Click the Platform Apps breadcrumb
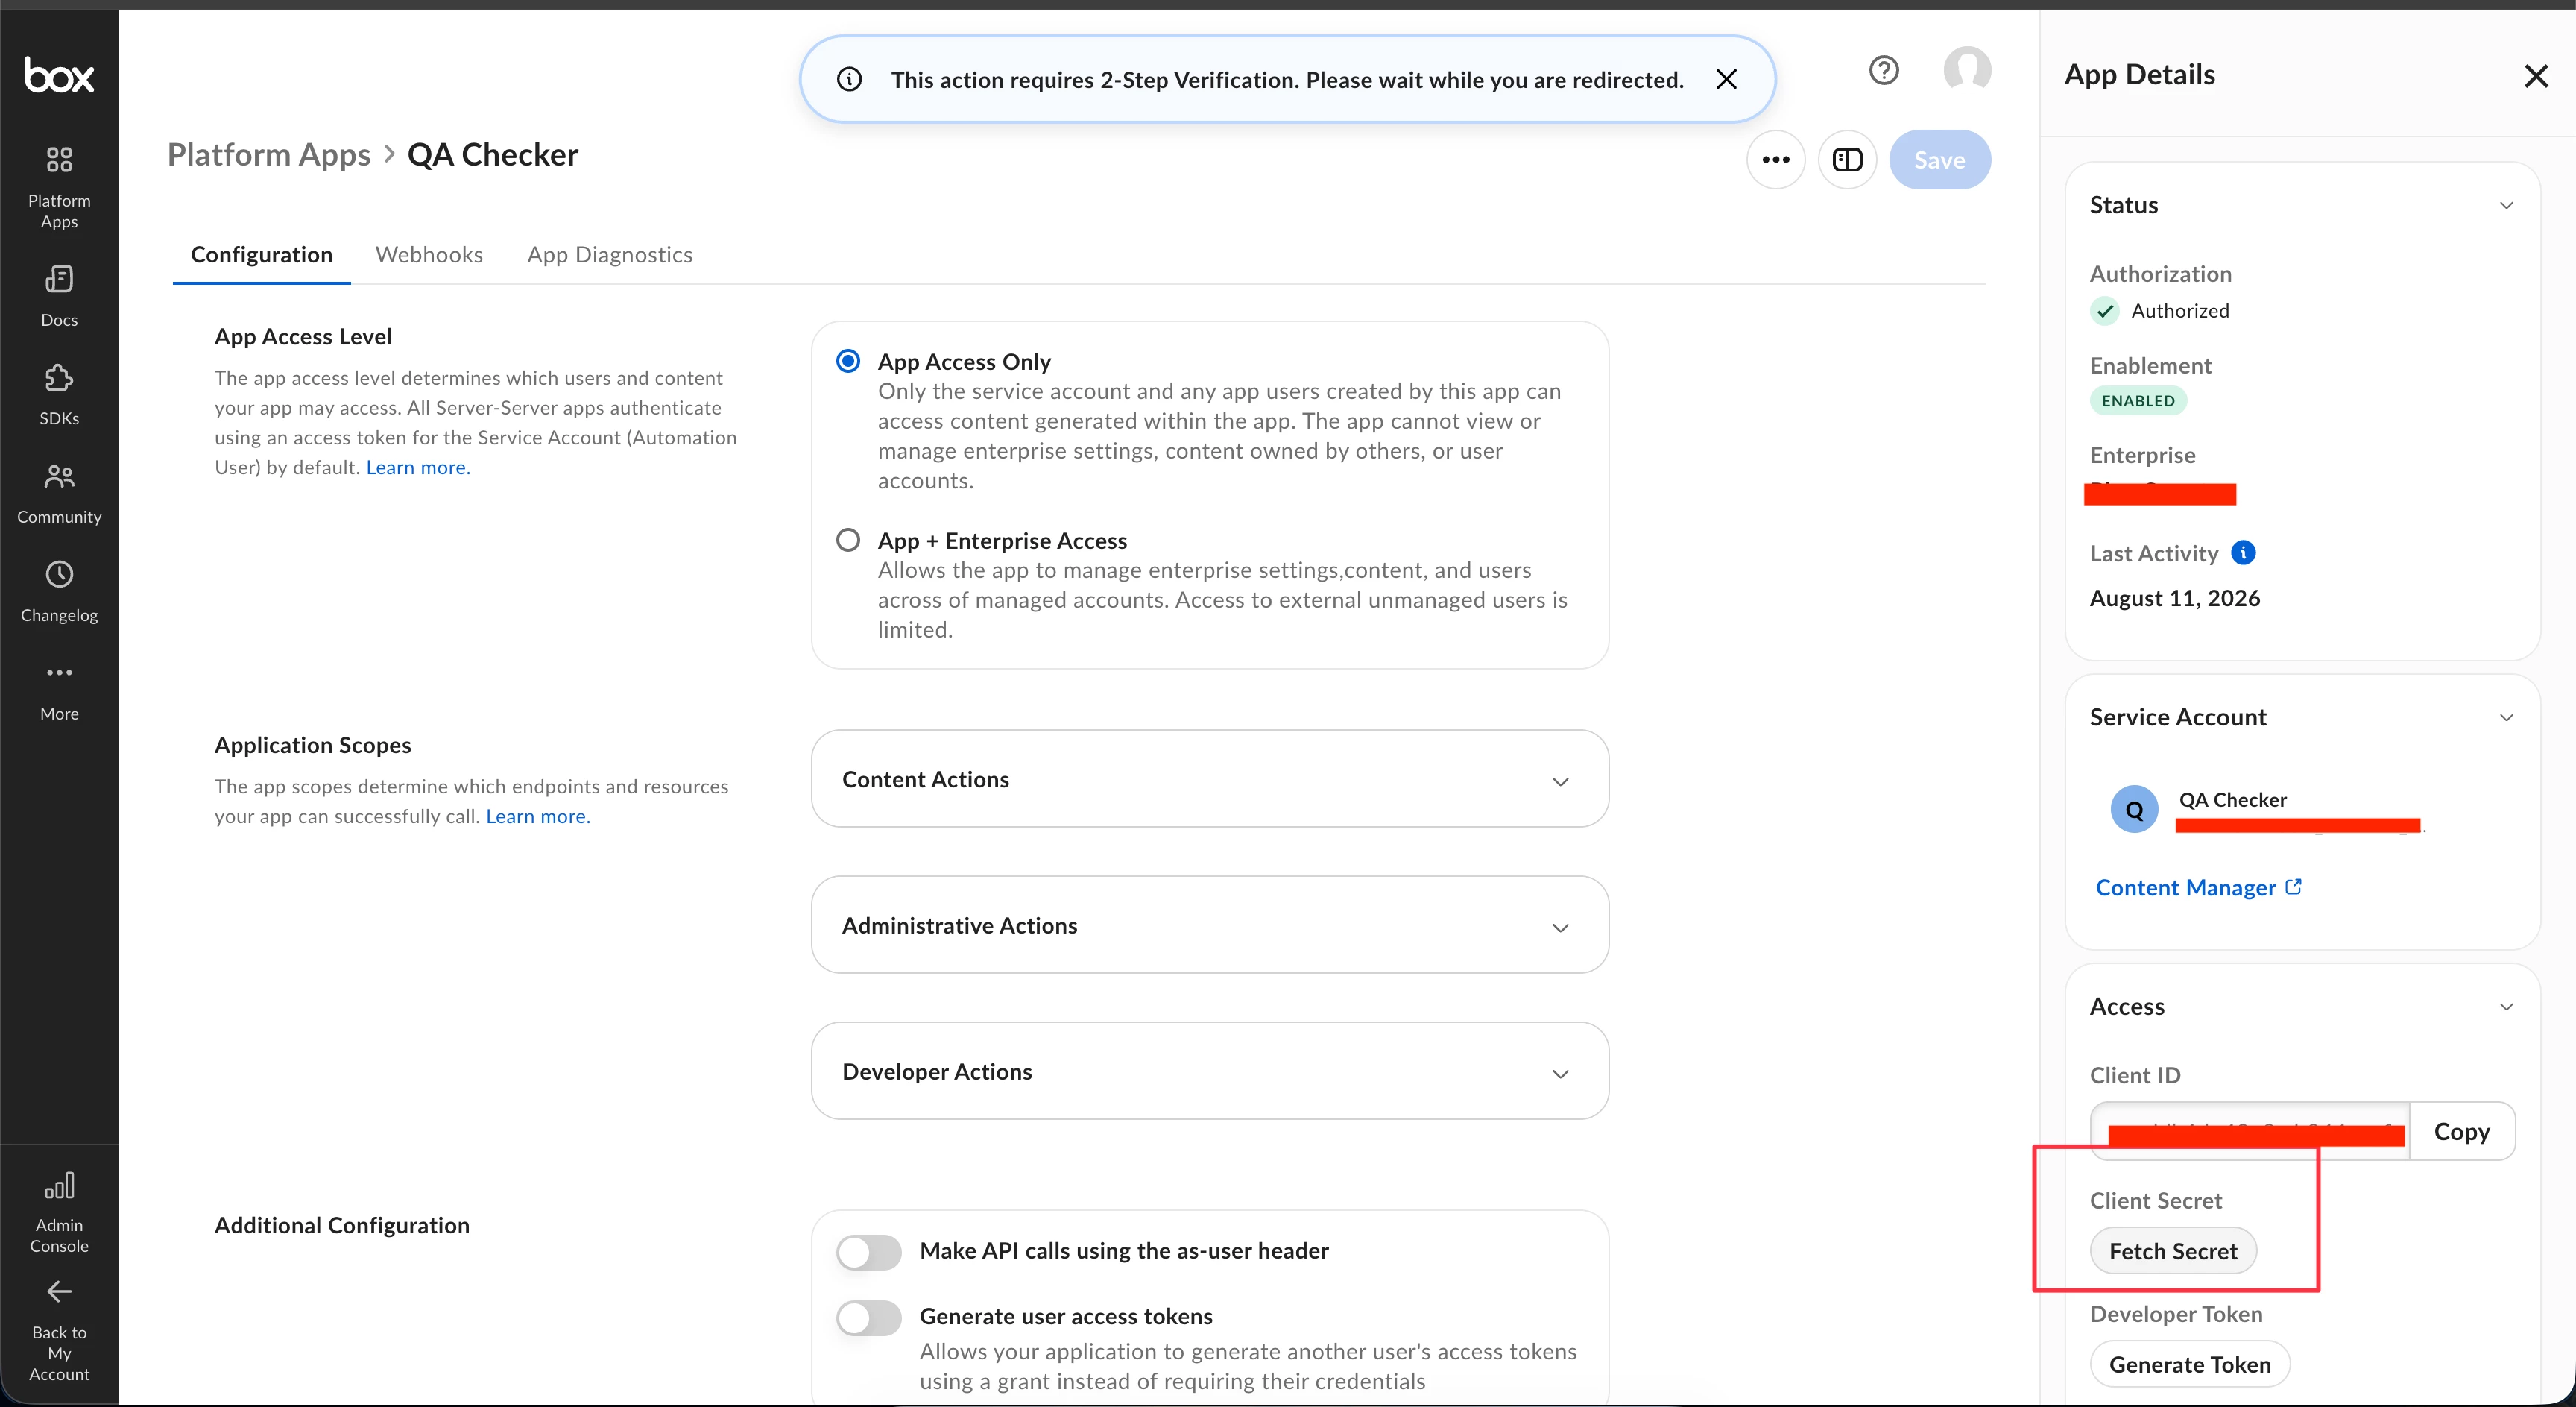 pyautogui.click(x=269, y=154)
